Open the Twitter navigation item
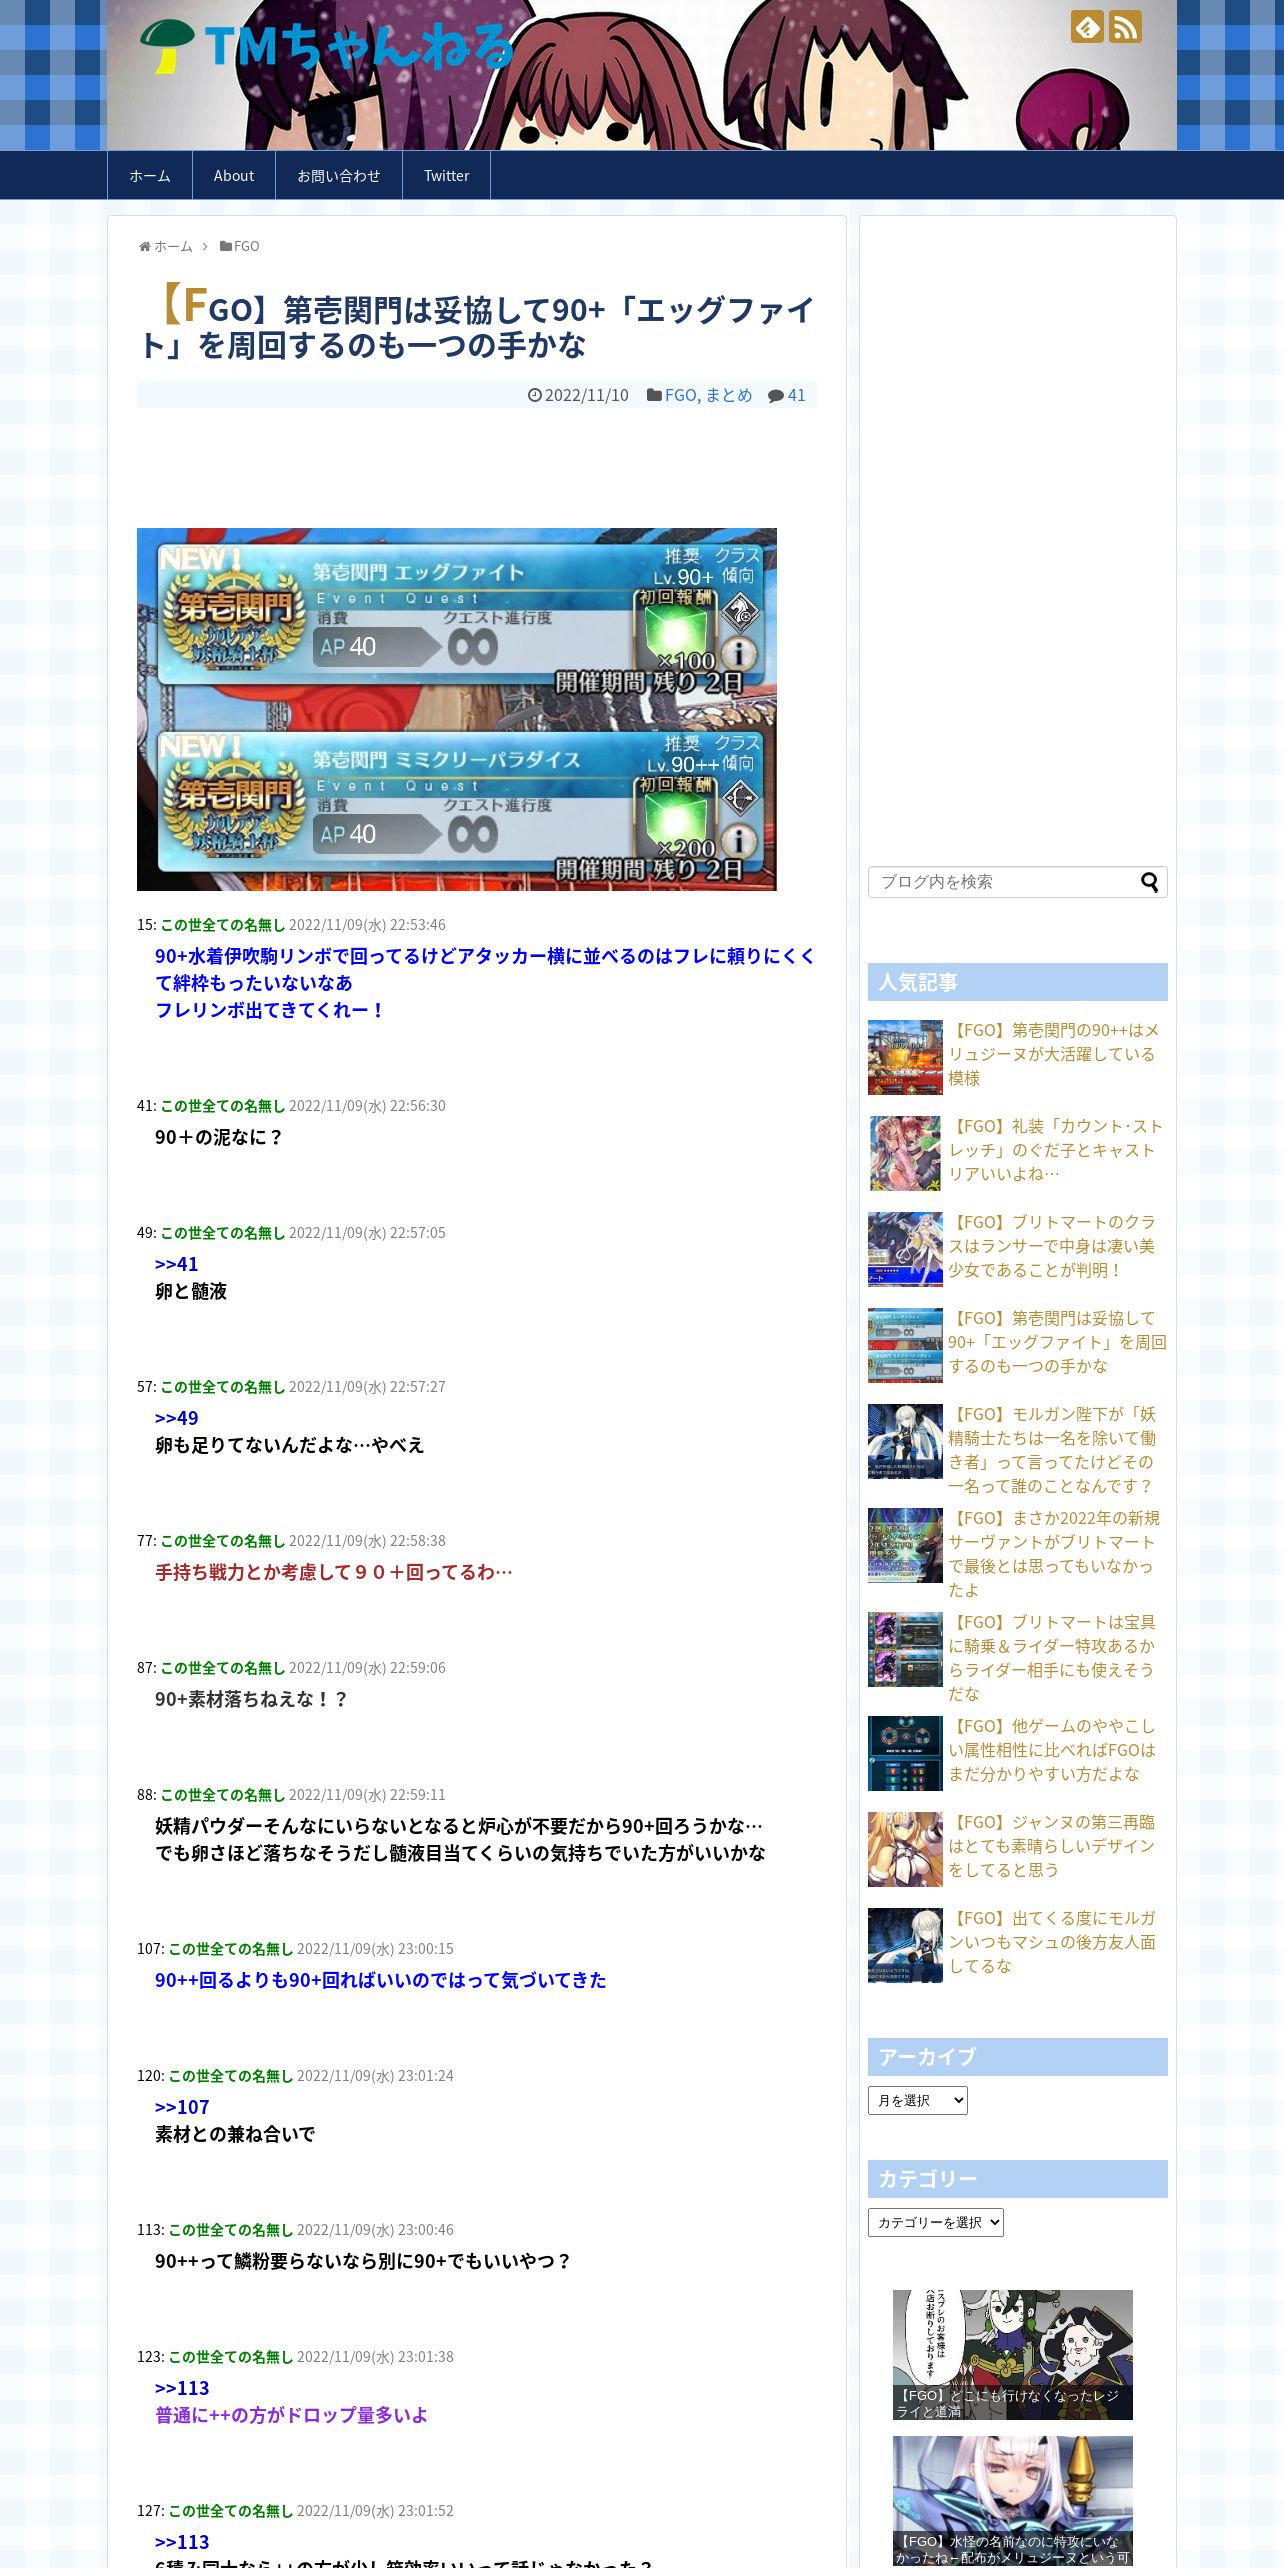 click(x=446, y=175)
